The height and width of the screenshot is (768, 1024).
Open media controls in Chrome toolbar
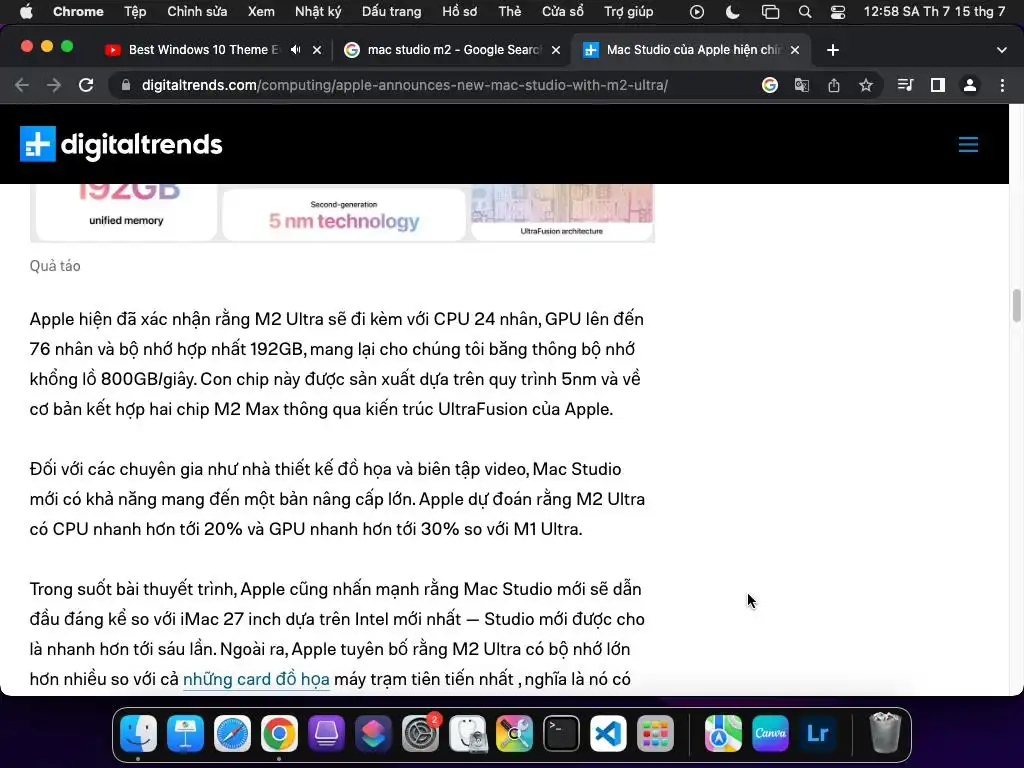[x=905, y=85]
